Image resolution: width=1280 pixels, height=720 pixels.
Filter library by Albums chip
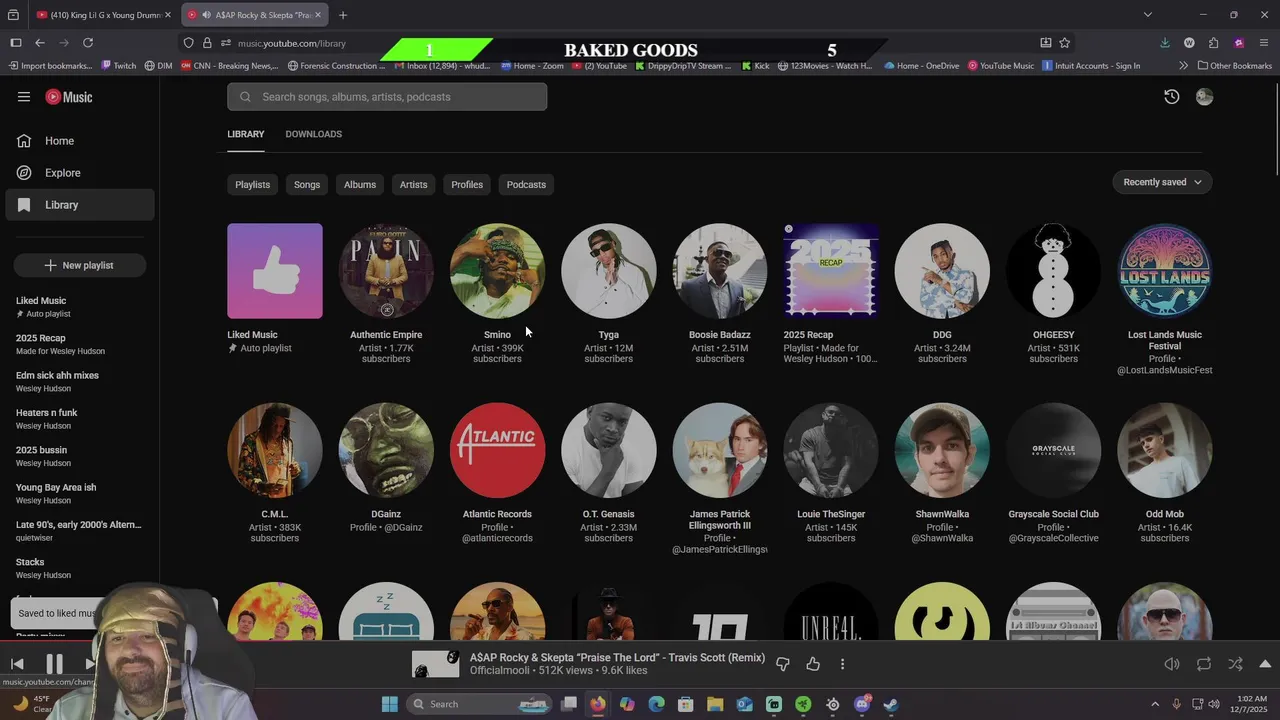(x=360, y=185)
